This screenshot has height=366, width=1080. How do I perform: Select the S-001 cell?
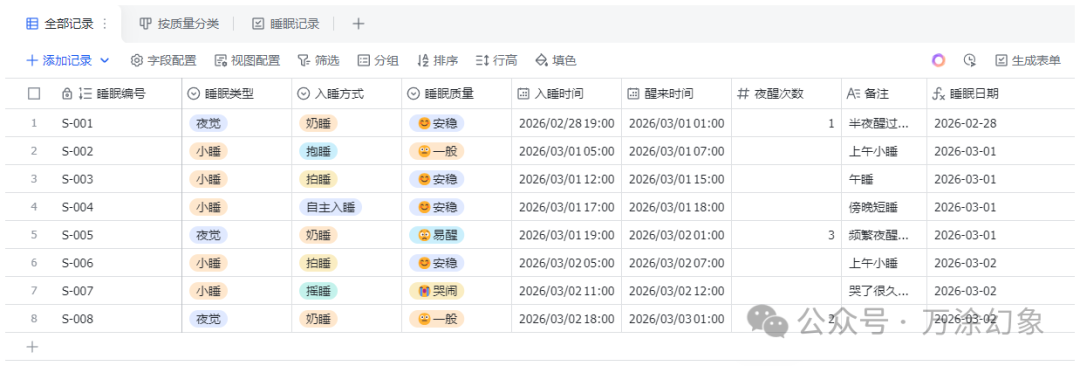(118, 123)
